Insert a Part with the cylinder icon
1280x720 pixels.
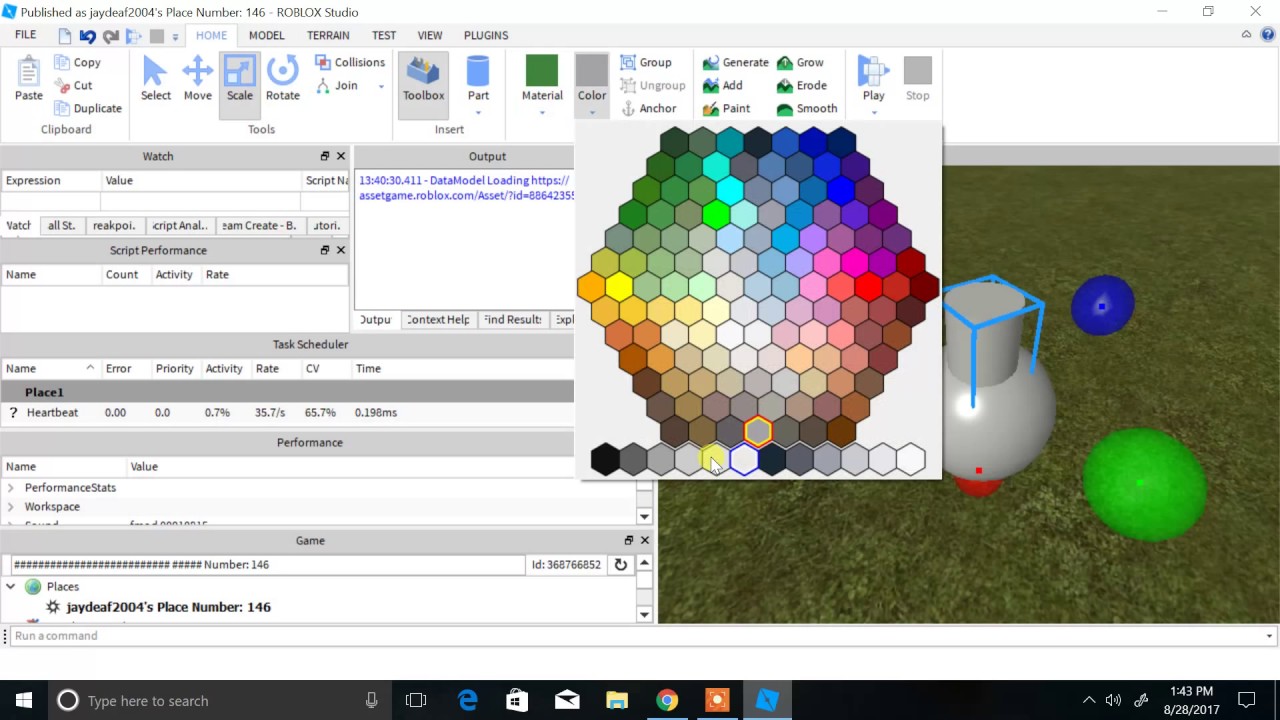coord(478,72)
